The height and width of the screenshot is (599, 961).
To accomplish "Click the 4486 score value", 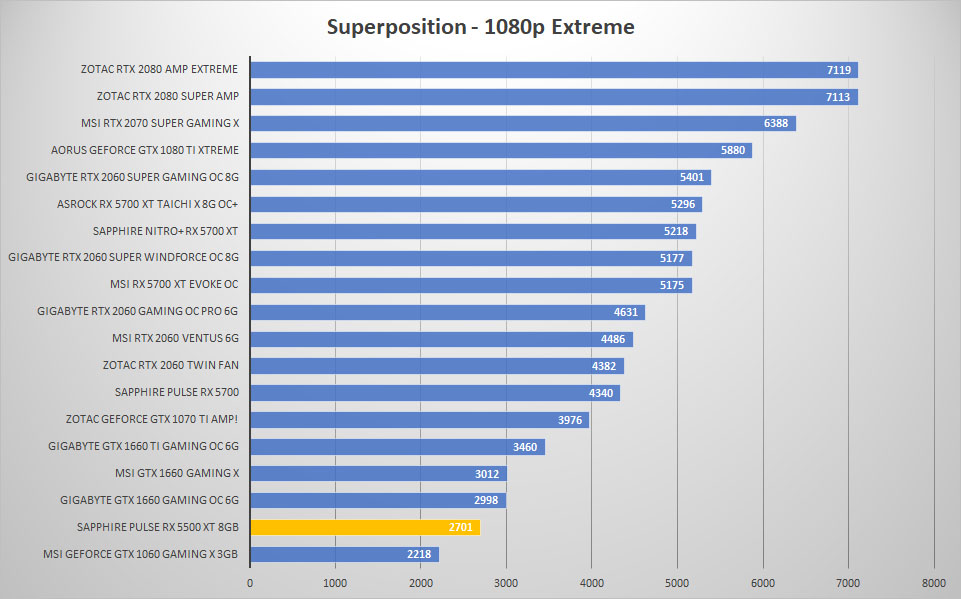I will [613, 339].
